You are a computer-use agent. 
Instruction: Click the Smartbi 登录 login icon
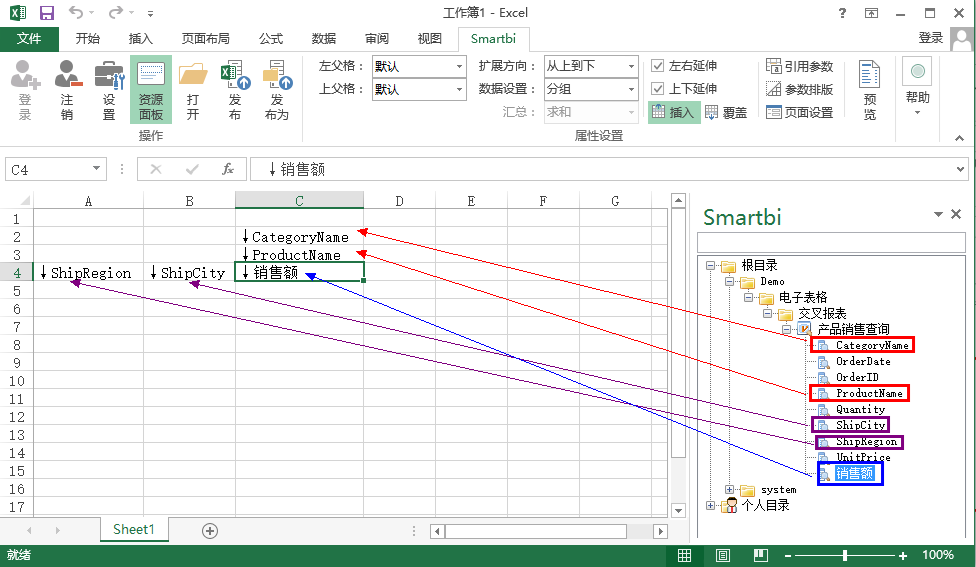point(25,90)
